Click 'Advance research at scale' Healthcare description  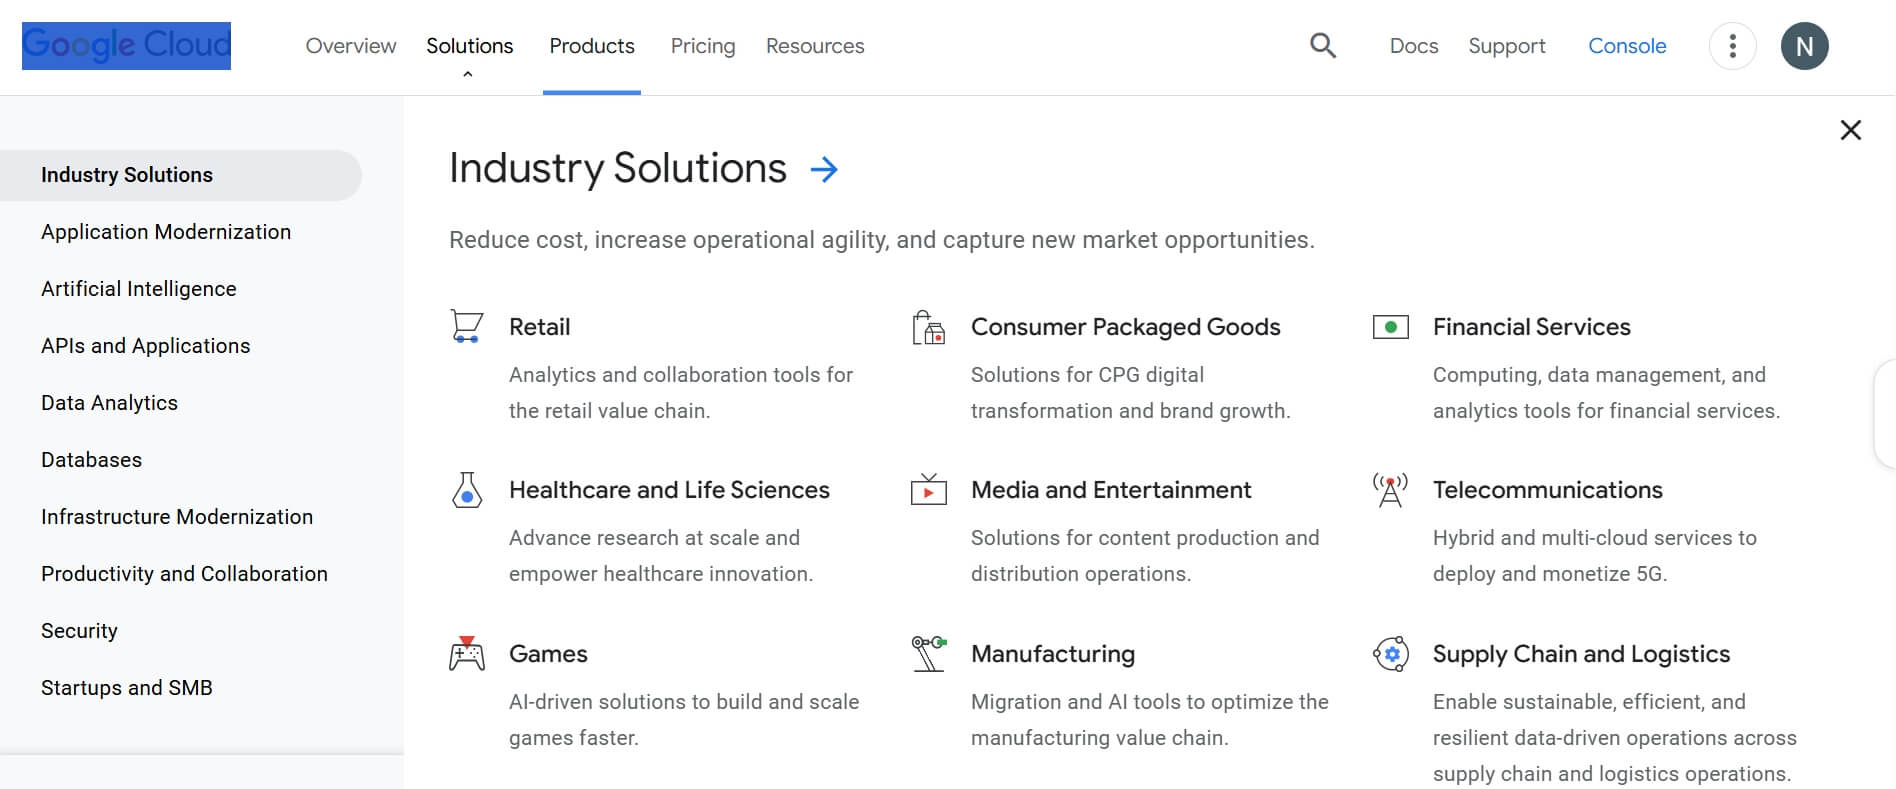coord(661,556)
